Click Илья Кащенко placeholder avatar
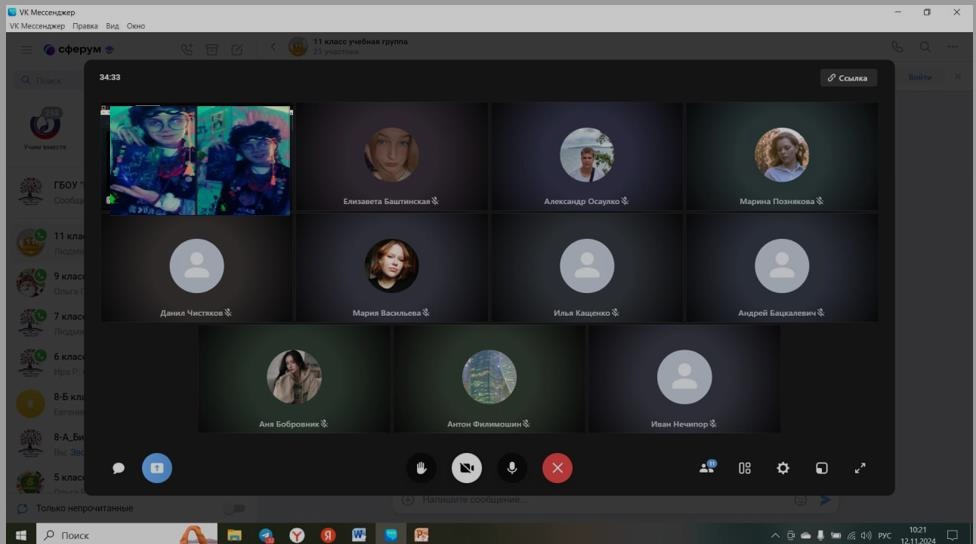Screen dimensions: 976x544 coord(587,266)
